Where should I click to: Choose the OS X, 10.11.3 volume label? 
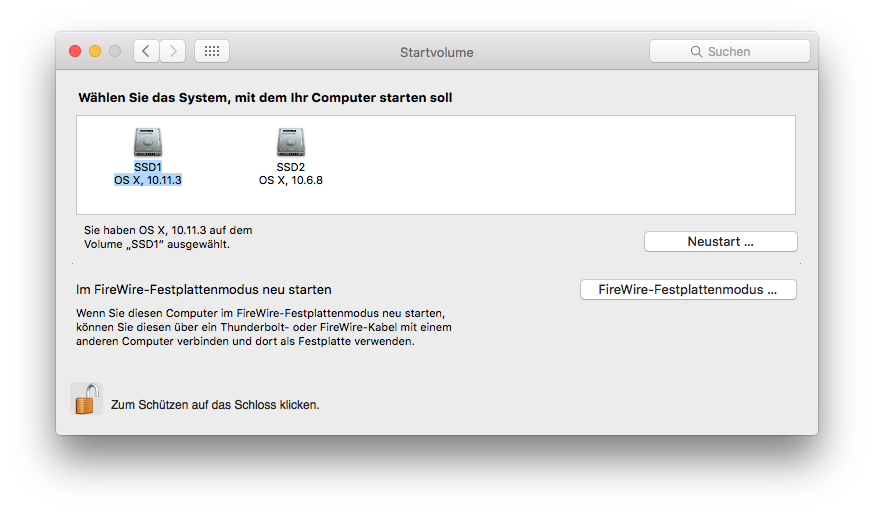[148, 180]
